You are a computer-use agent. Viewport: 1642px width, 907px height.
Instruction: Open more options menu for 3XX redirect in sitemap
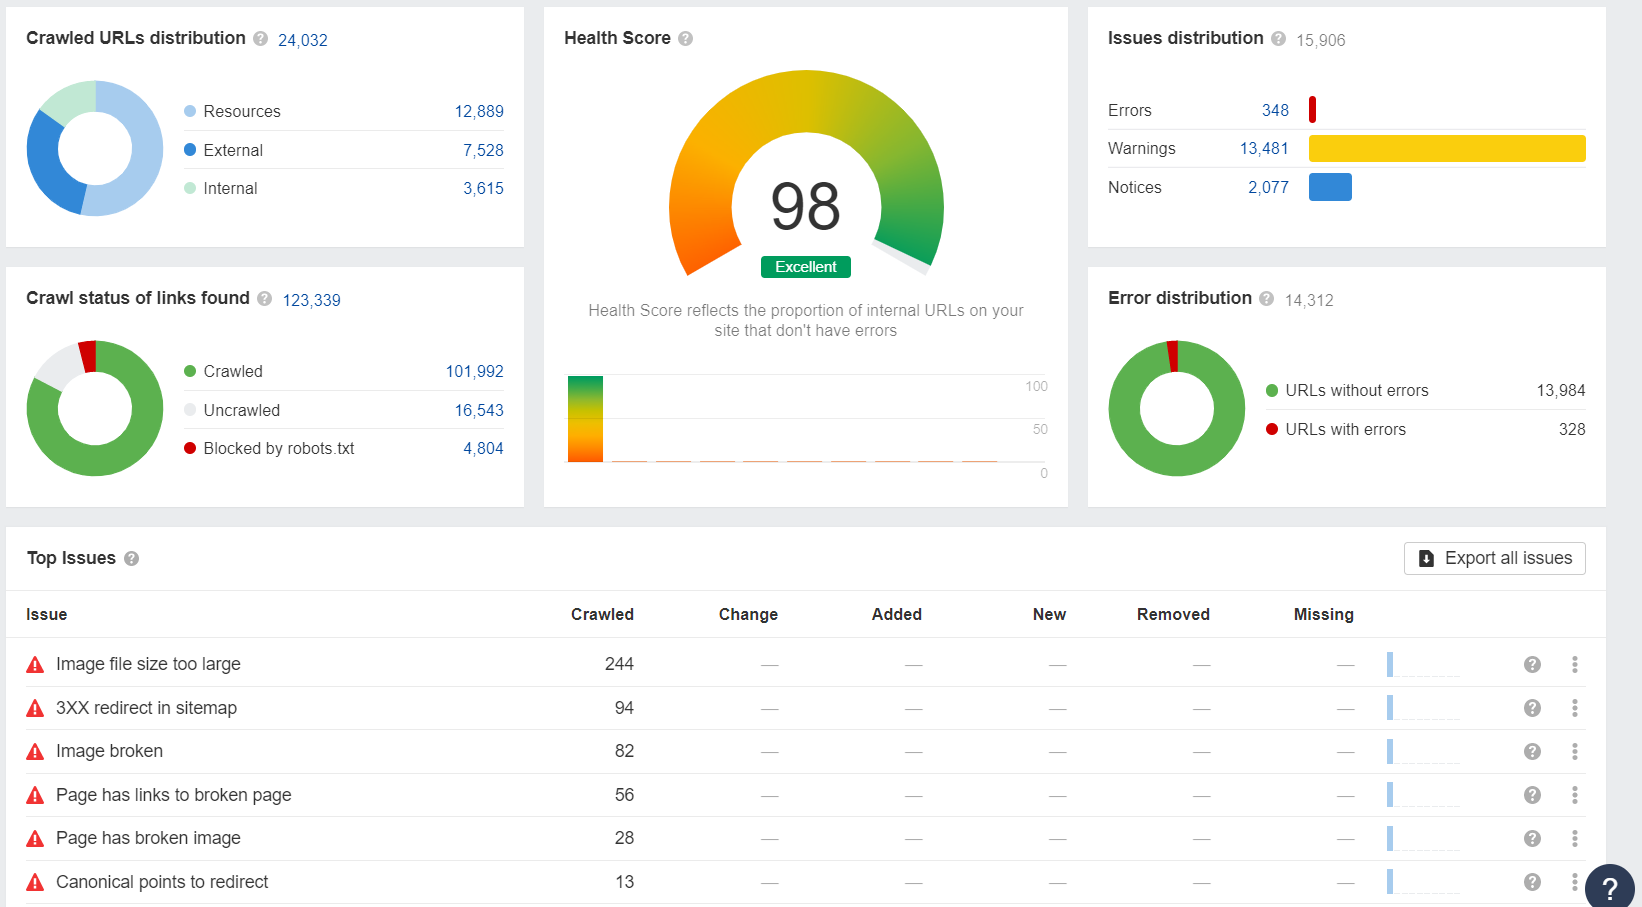[1574, 708]
